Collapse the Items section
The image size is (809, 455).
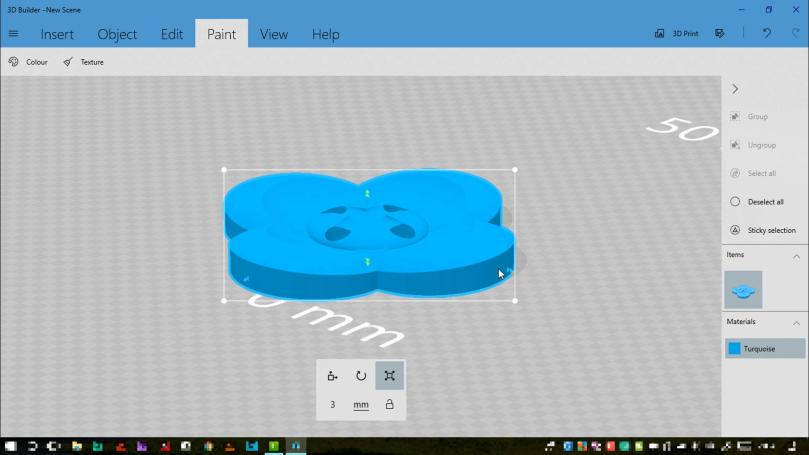(x=796, y=256)
